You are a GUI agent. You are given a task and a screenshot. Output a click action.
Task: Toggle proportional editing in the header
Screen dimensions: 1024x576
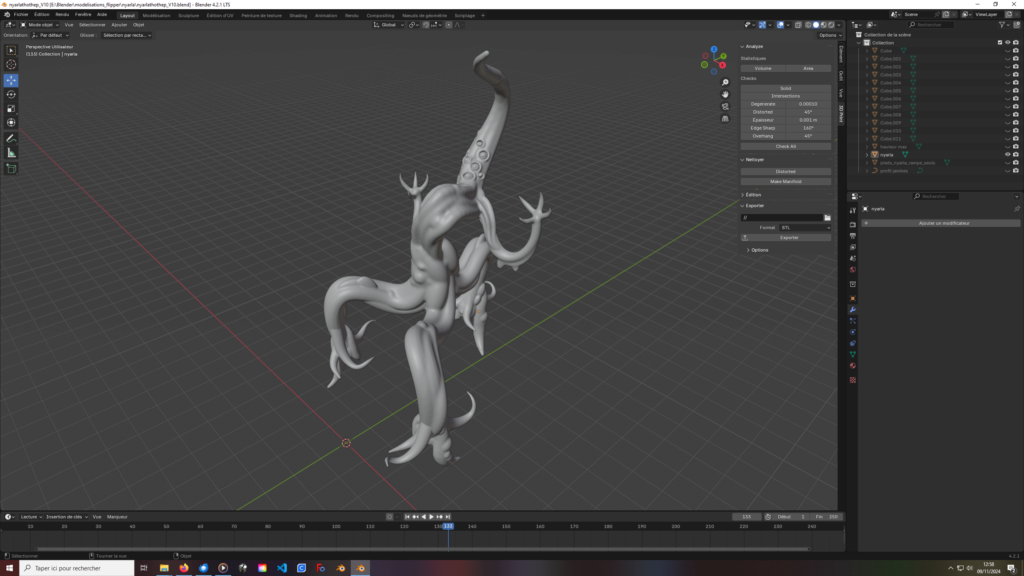[449, 25]
